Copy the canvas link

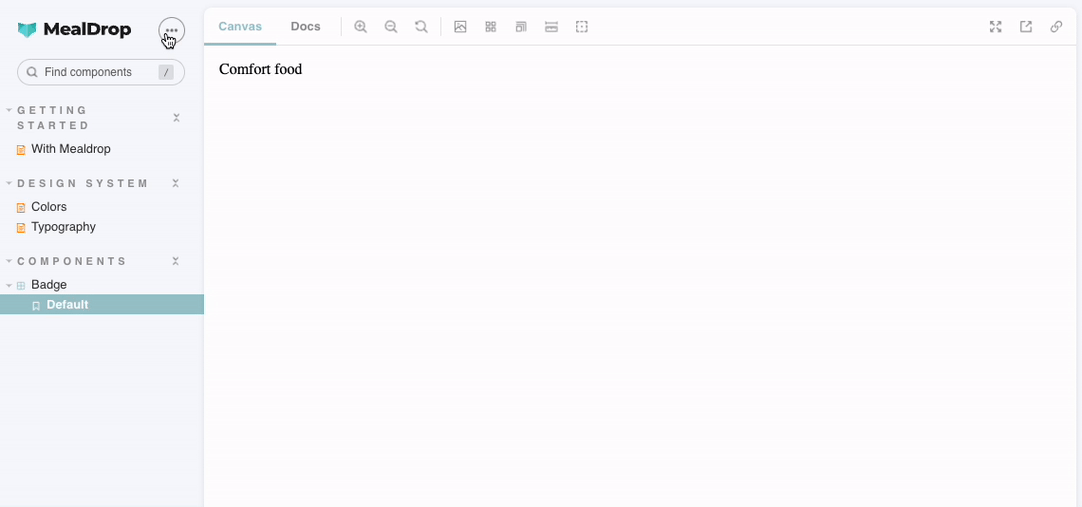[x=1056, y=27]
